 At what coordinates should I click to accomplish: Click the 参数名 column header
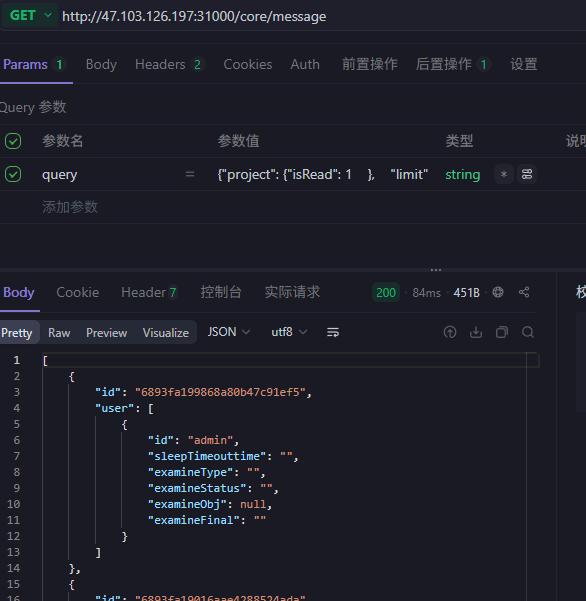click(62, 141)
